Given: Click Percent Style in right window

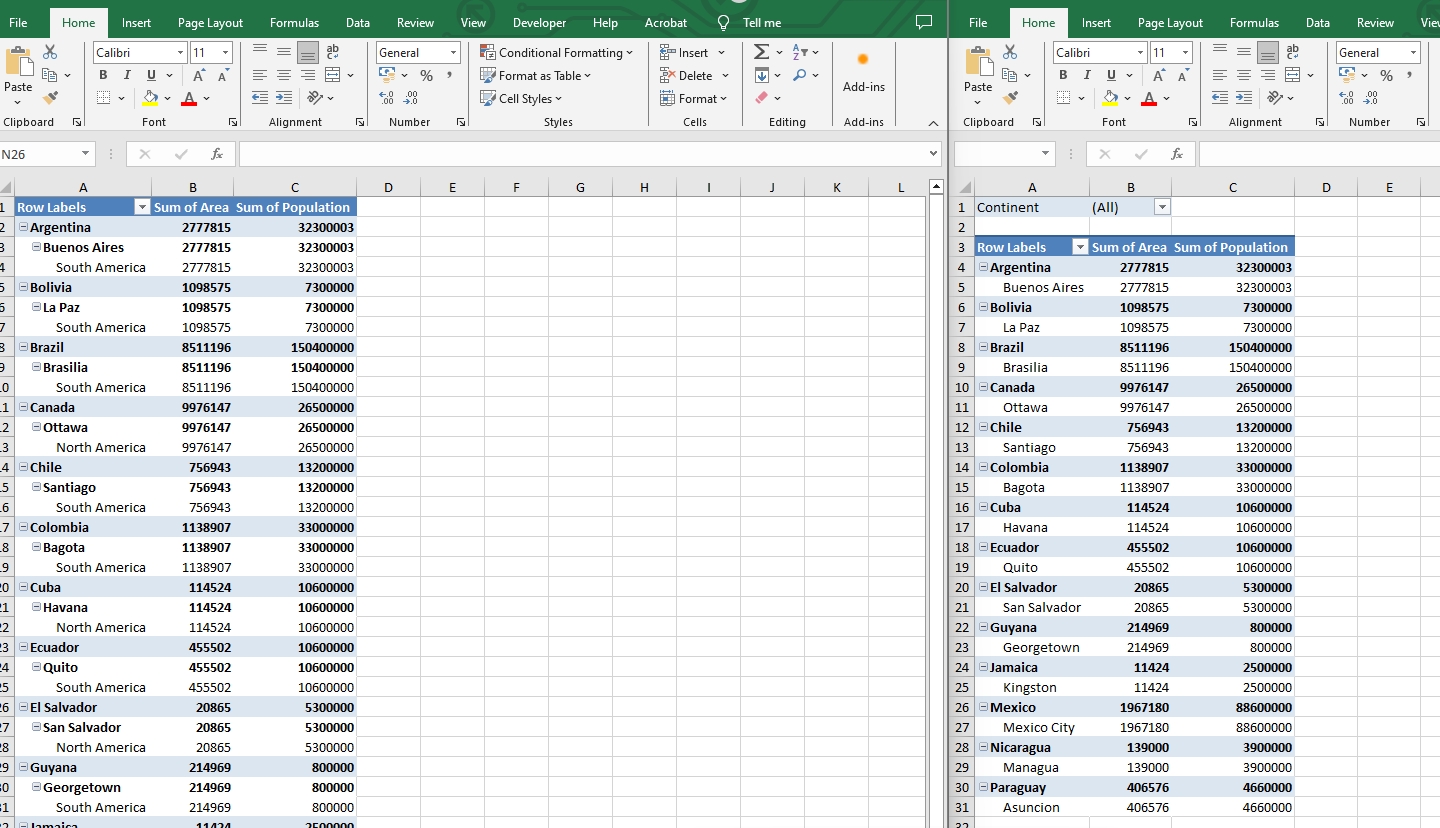Looking at the screenshot, I should (1386, 75).
